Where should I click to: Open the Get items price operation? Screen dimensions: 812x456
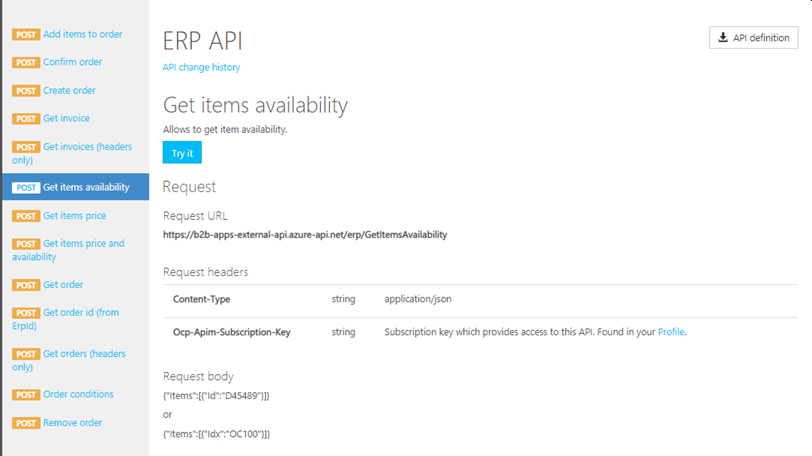(74, 216)
